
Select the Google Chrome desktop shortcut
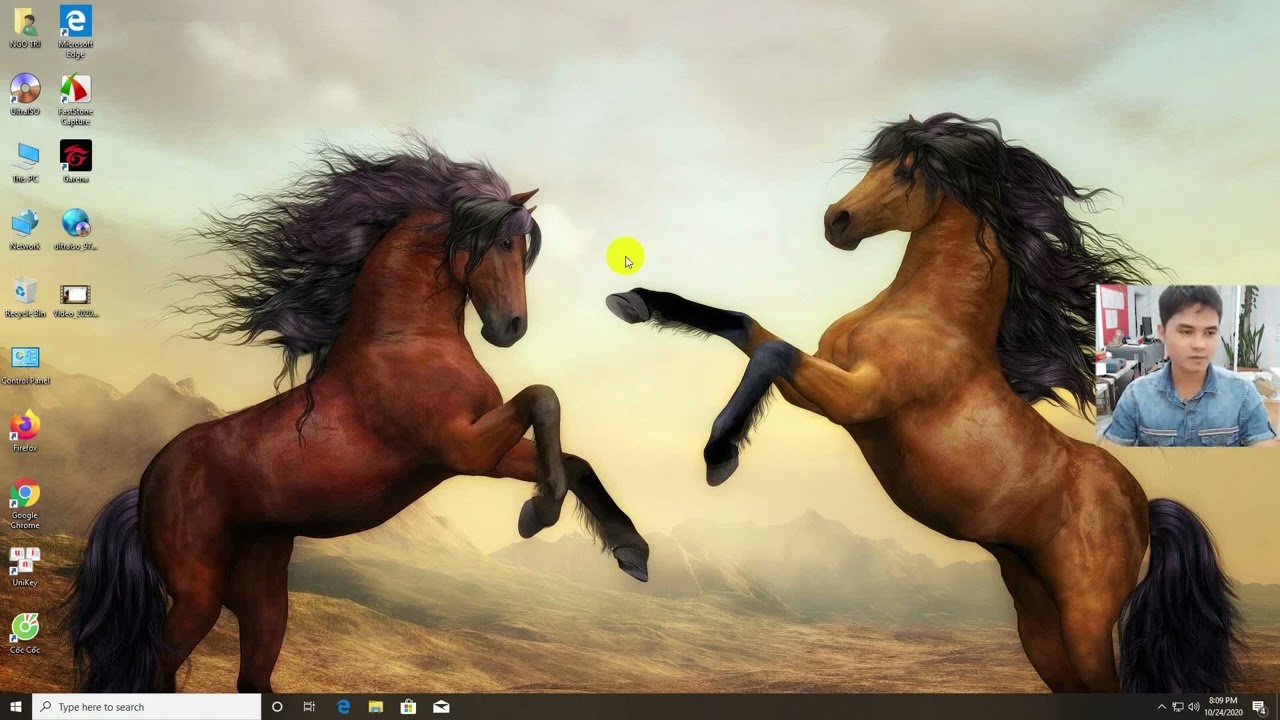coord(25,505)
